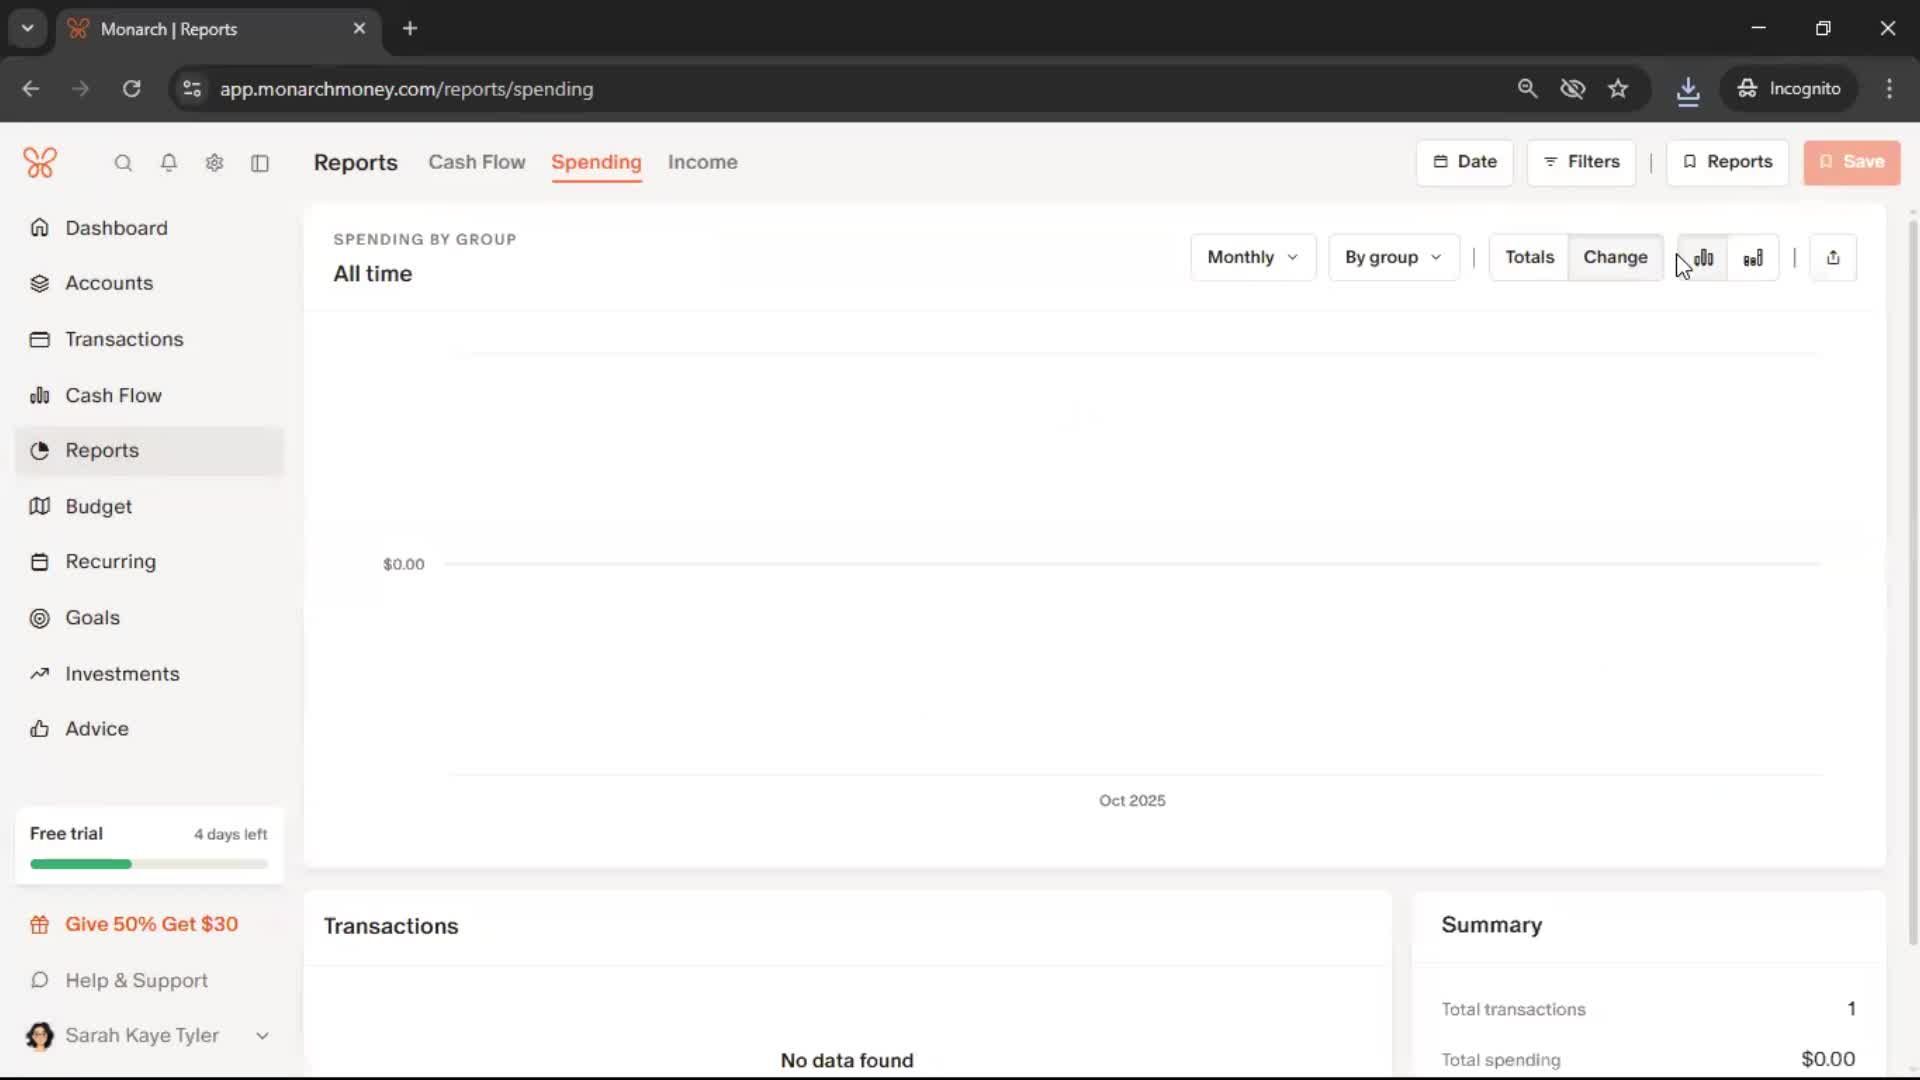The width and height of the screenshot is (1920, 1080).
Task: Open the Monthly interval dropdown
Action: [1252, 257]
